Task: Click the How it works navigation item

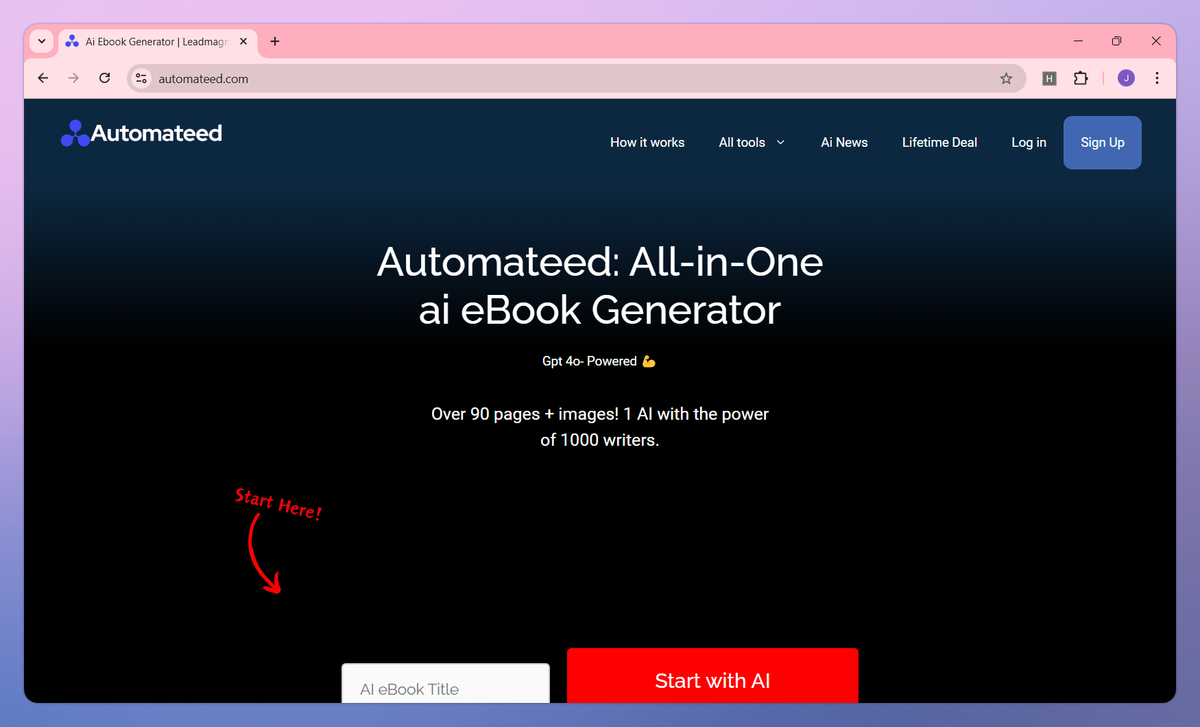Action: pos(647,142)
